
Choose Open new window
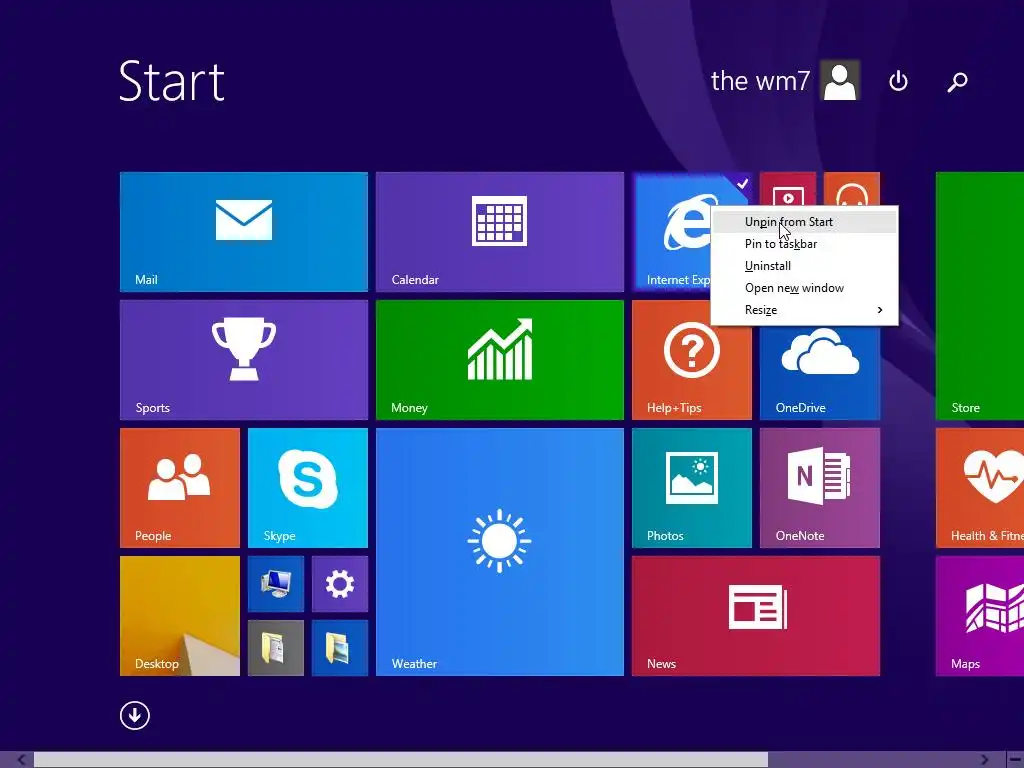tap(804, 288)
